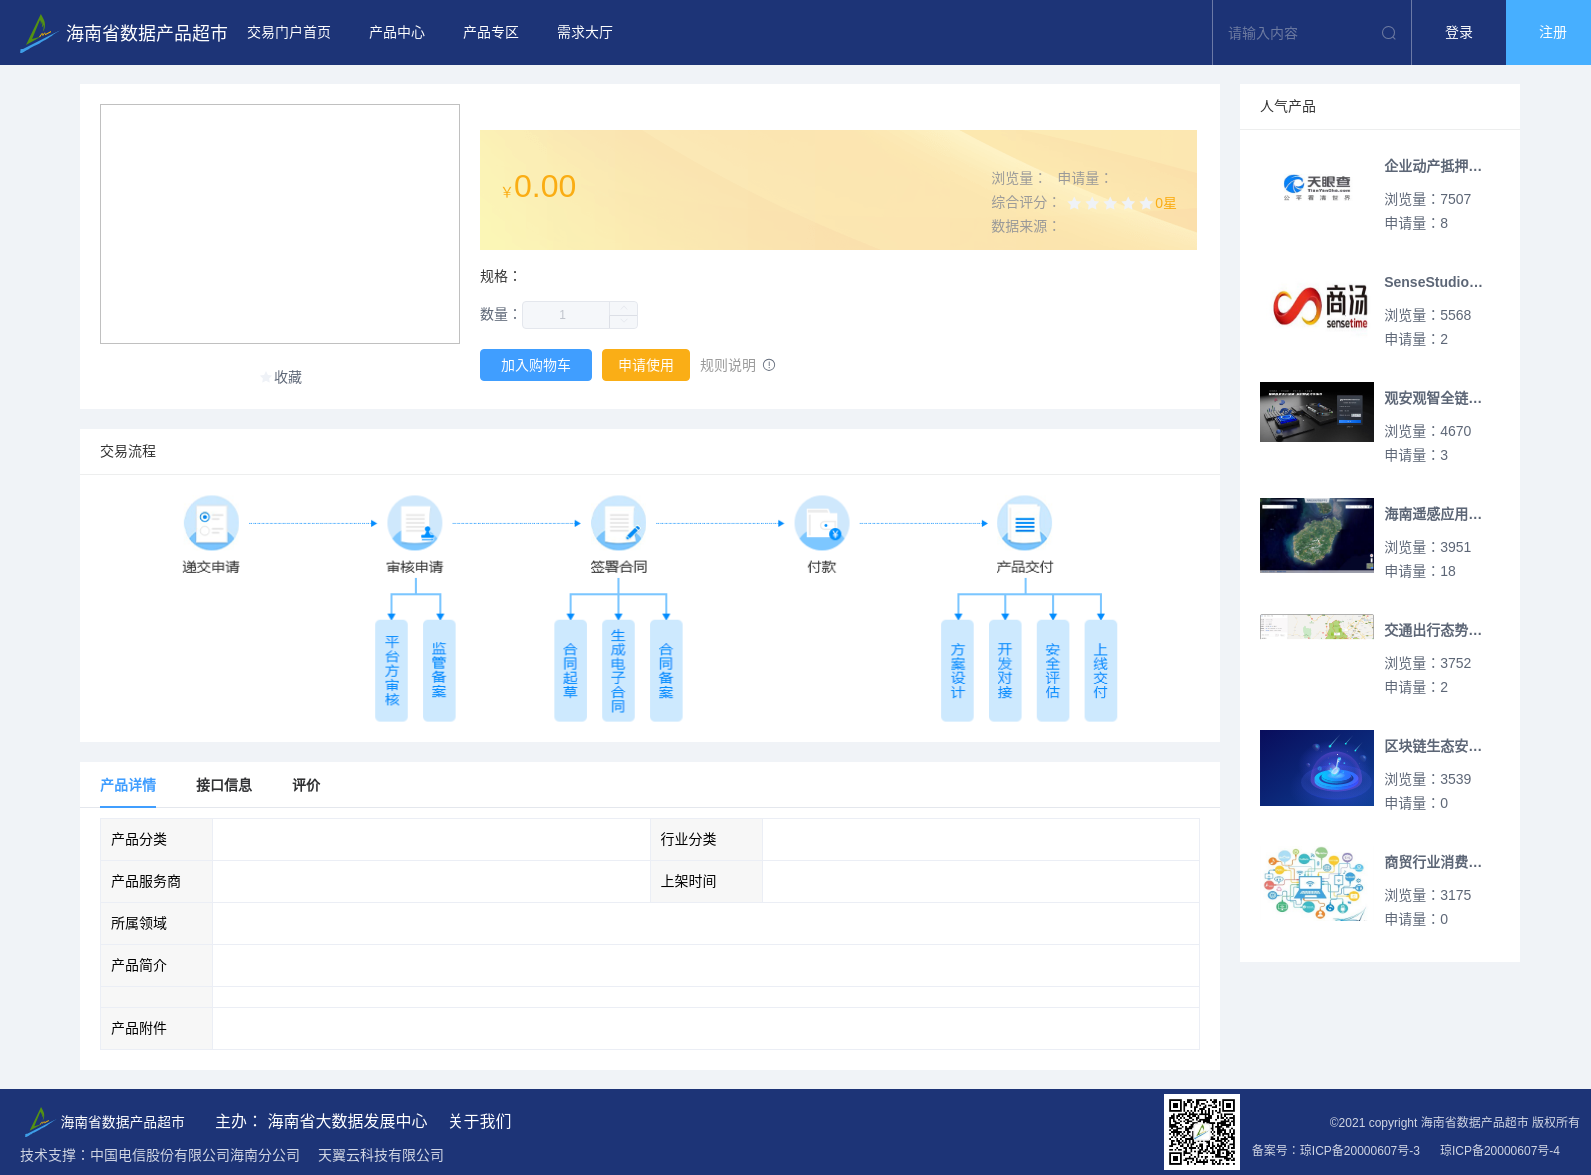Open 商贸行业消费 product thumbnail
Image resolution: width=1591 pixels, height=1175 pixels.
point(1317,884)
